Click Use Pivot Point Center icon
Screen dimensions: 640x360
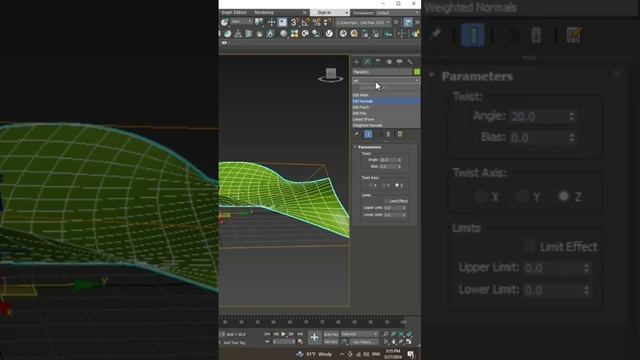[x=259, y=22]
